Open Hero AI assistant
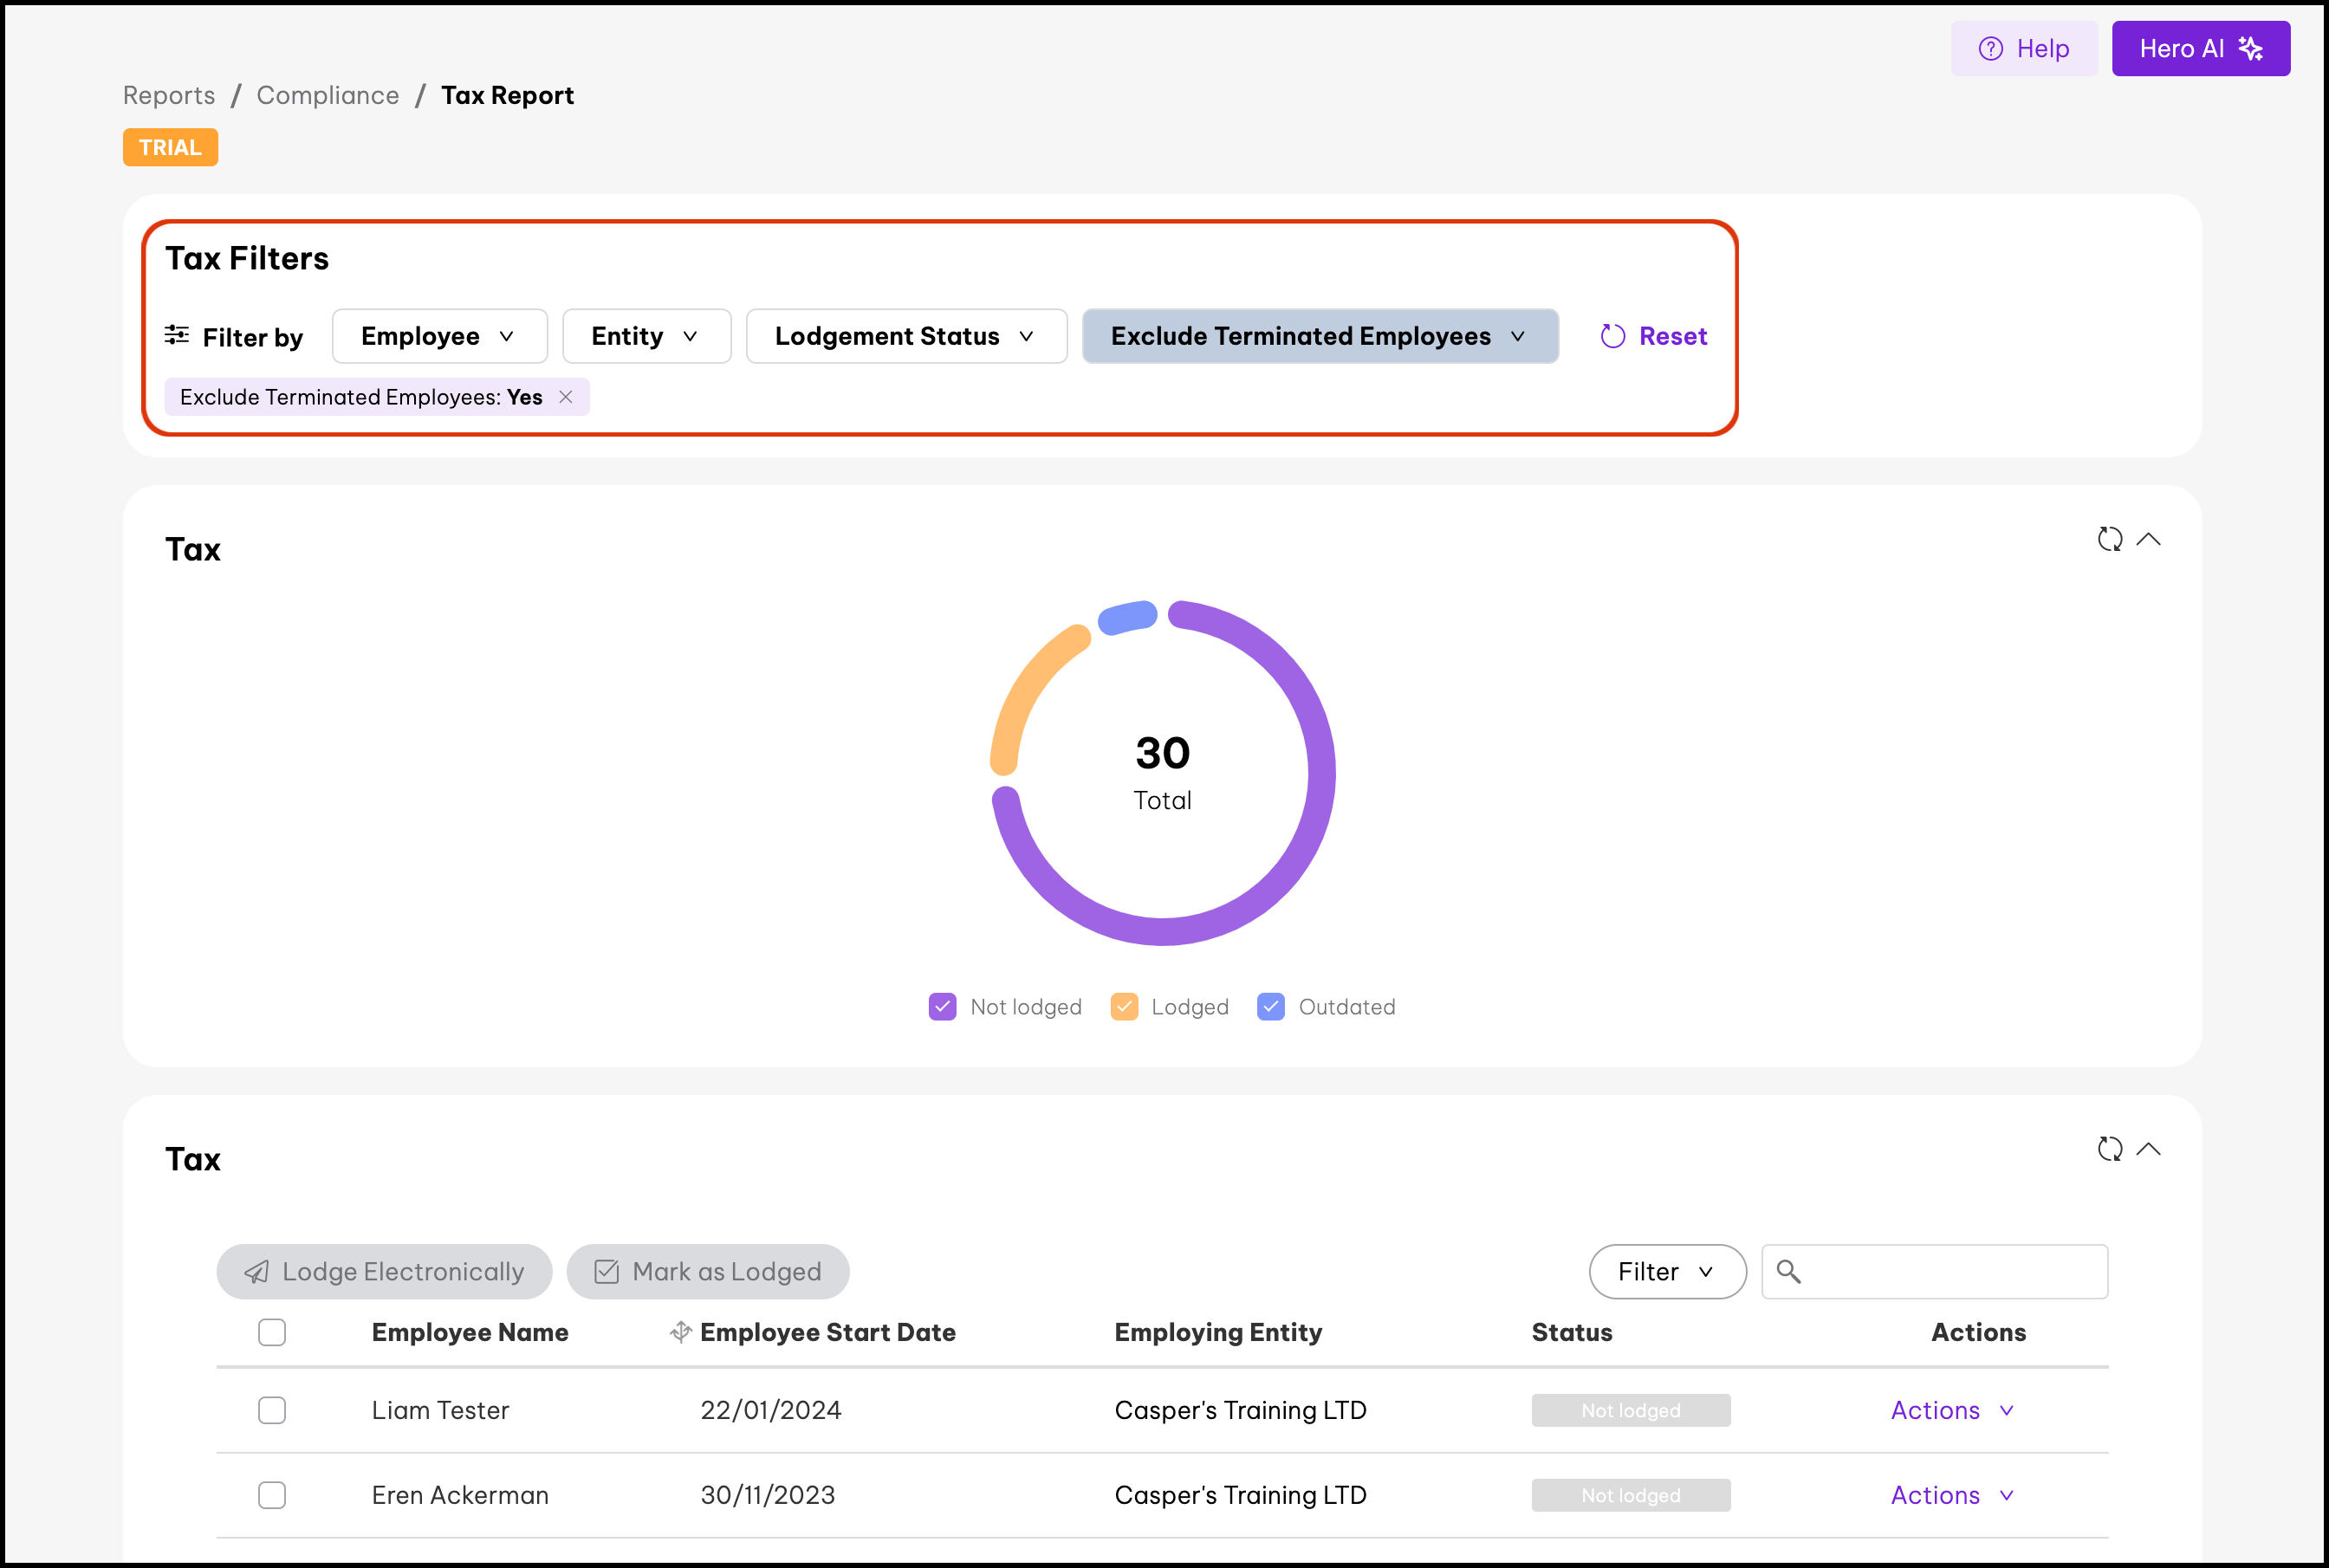 (2200, 48)
